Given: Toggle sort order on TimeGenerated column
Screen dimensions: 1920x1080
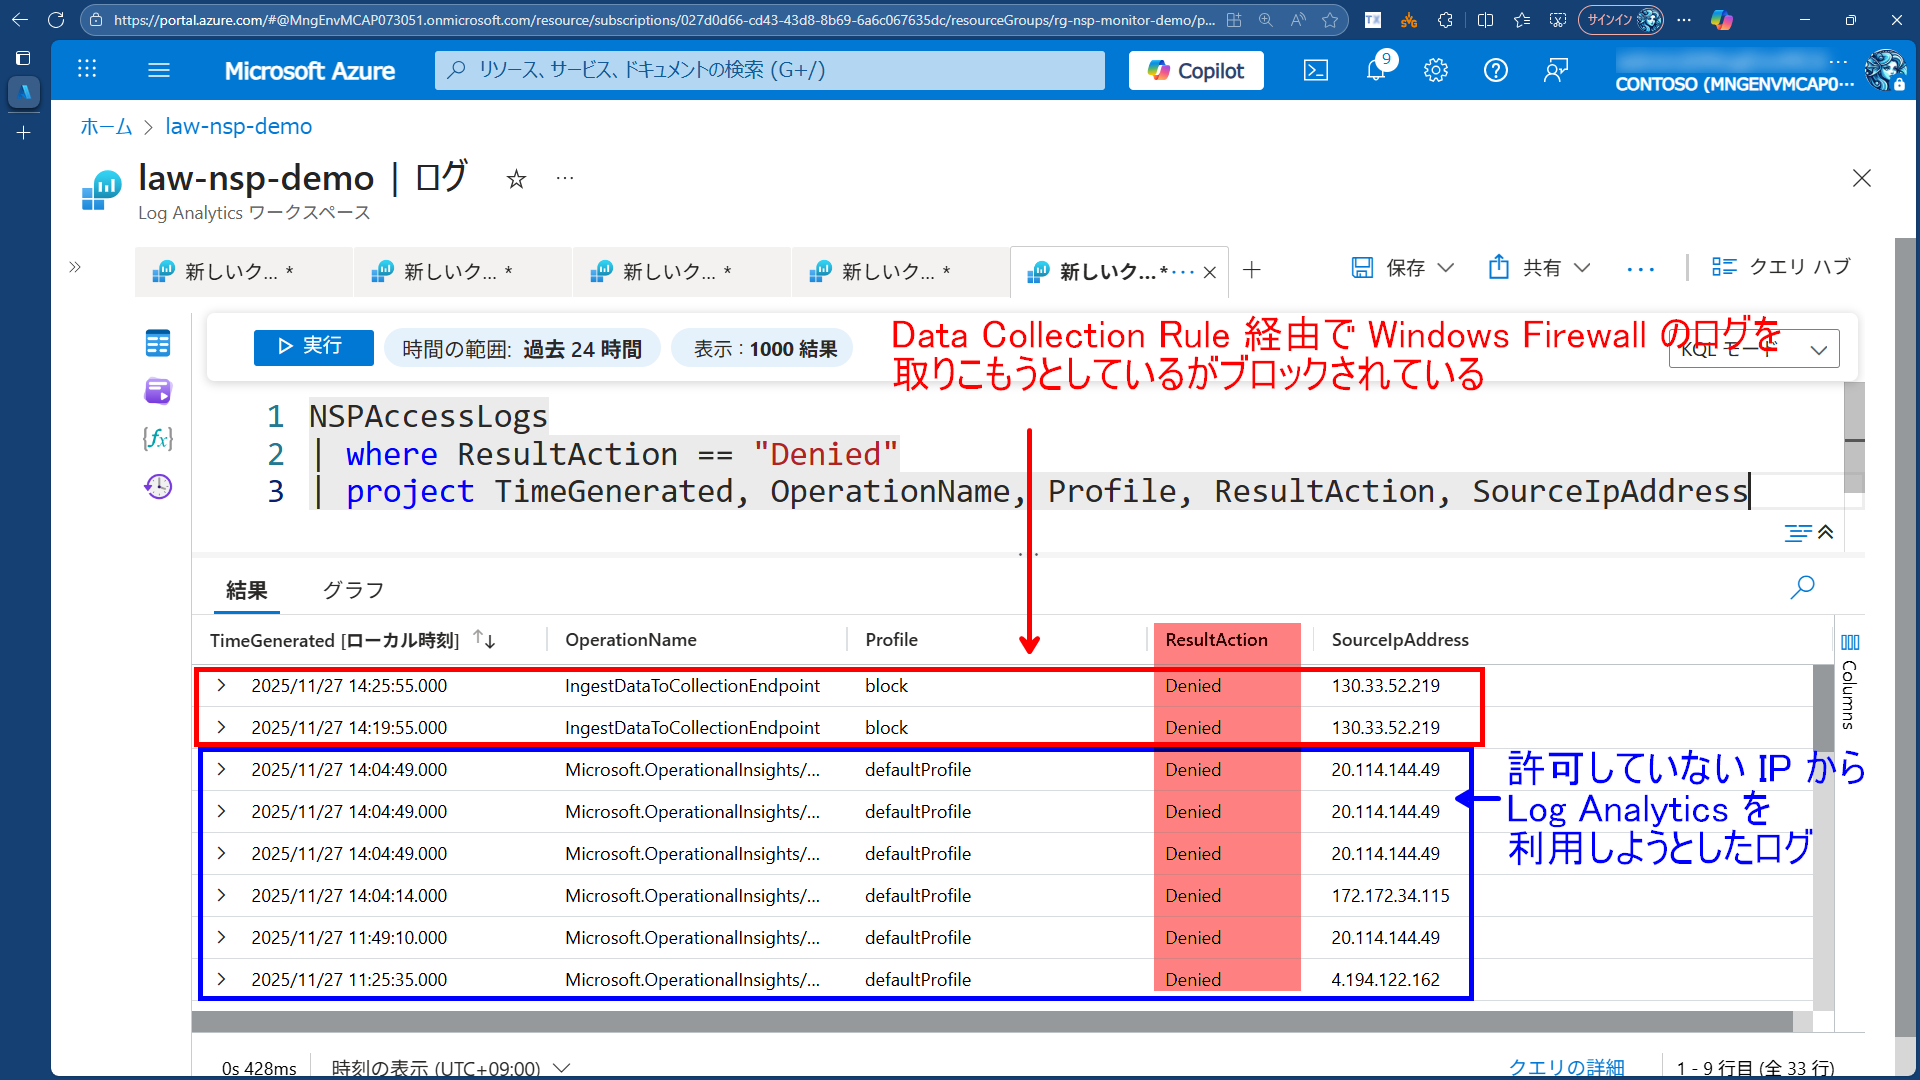Looking at the screenshot, I should pos(484,640).
